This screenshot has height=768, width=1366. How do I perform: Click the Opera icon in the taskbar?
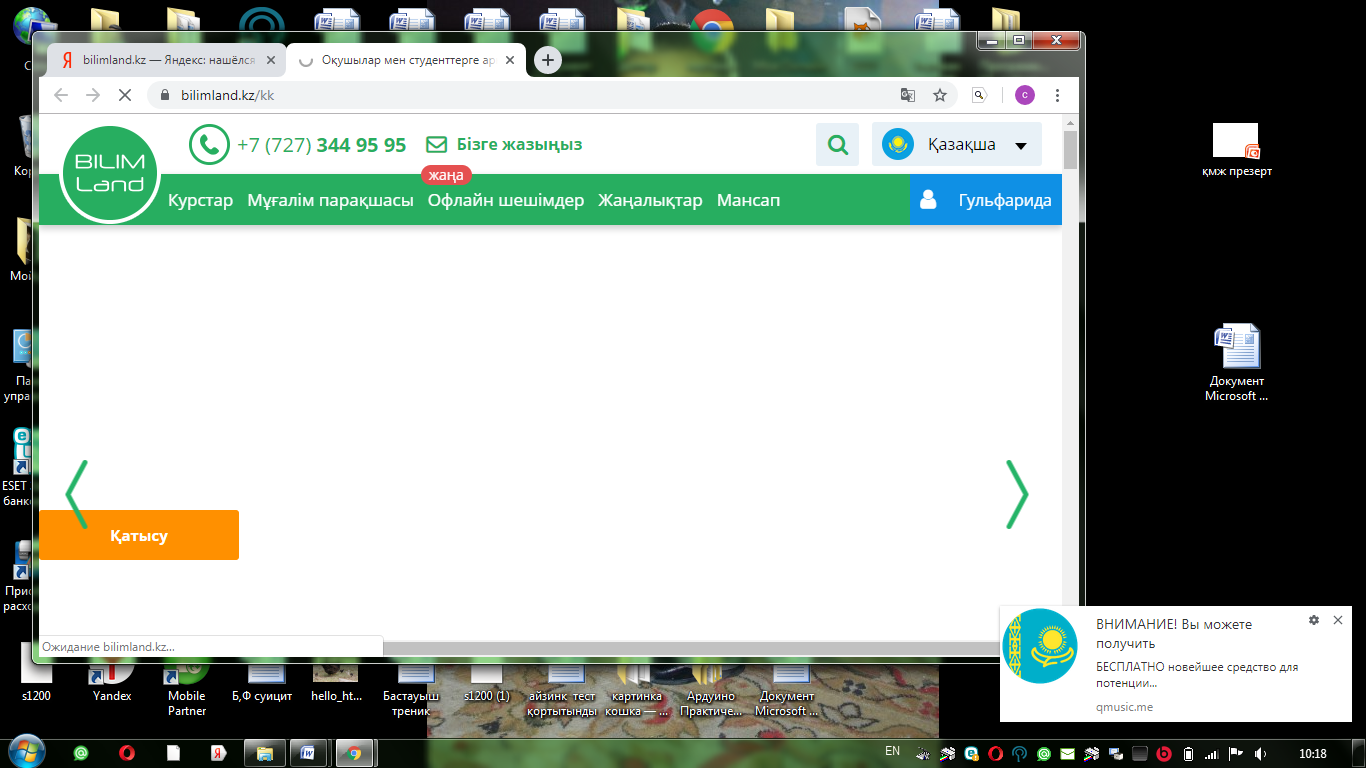[x=127, y=753]
